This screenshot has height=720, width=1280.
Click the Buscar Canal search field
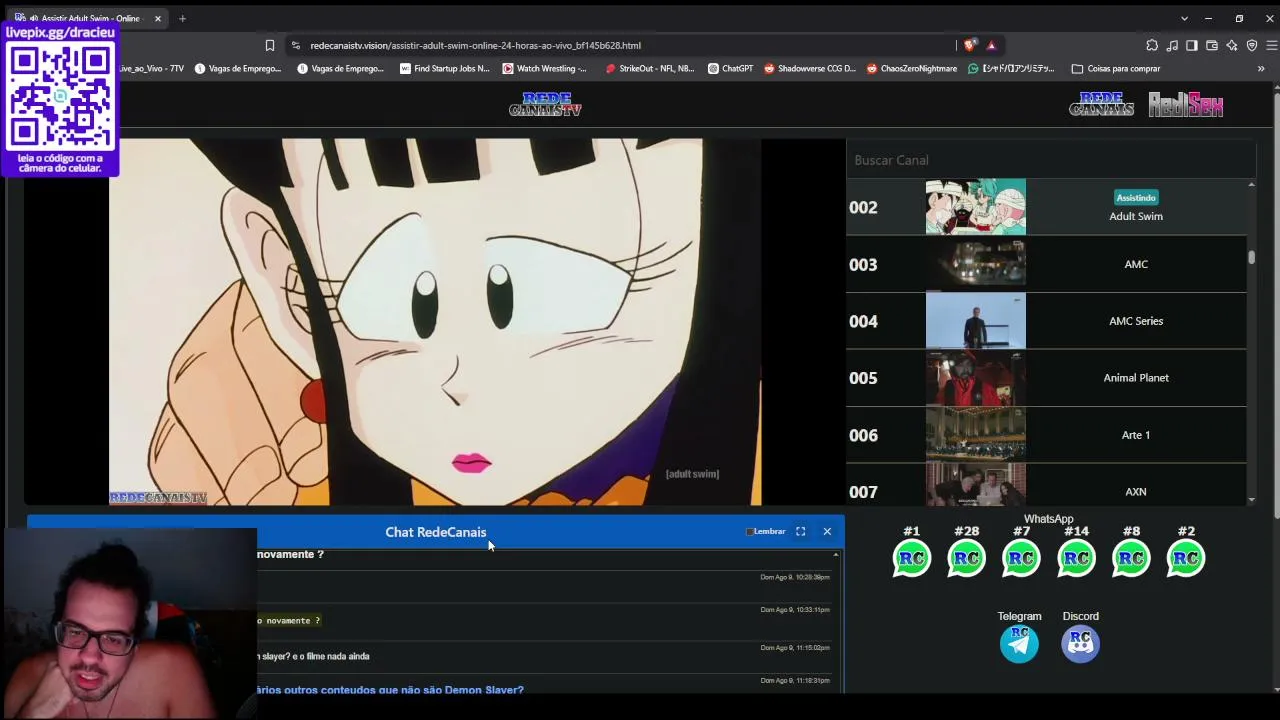point(1050,160)
